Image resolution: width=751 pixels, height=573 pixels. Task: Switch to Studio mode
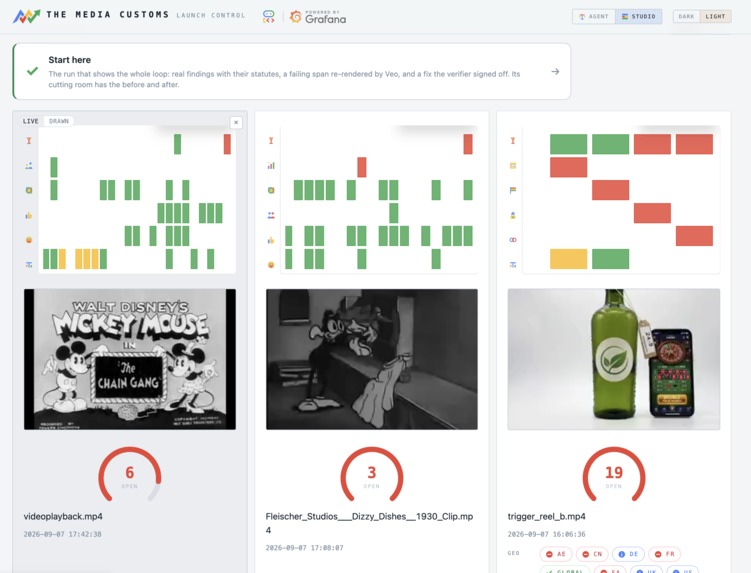coord(638,16)
